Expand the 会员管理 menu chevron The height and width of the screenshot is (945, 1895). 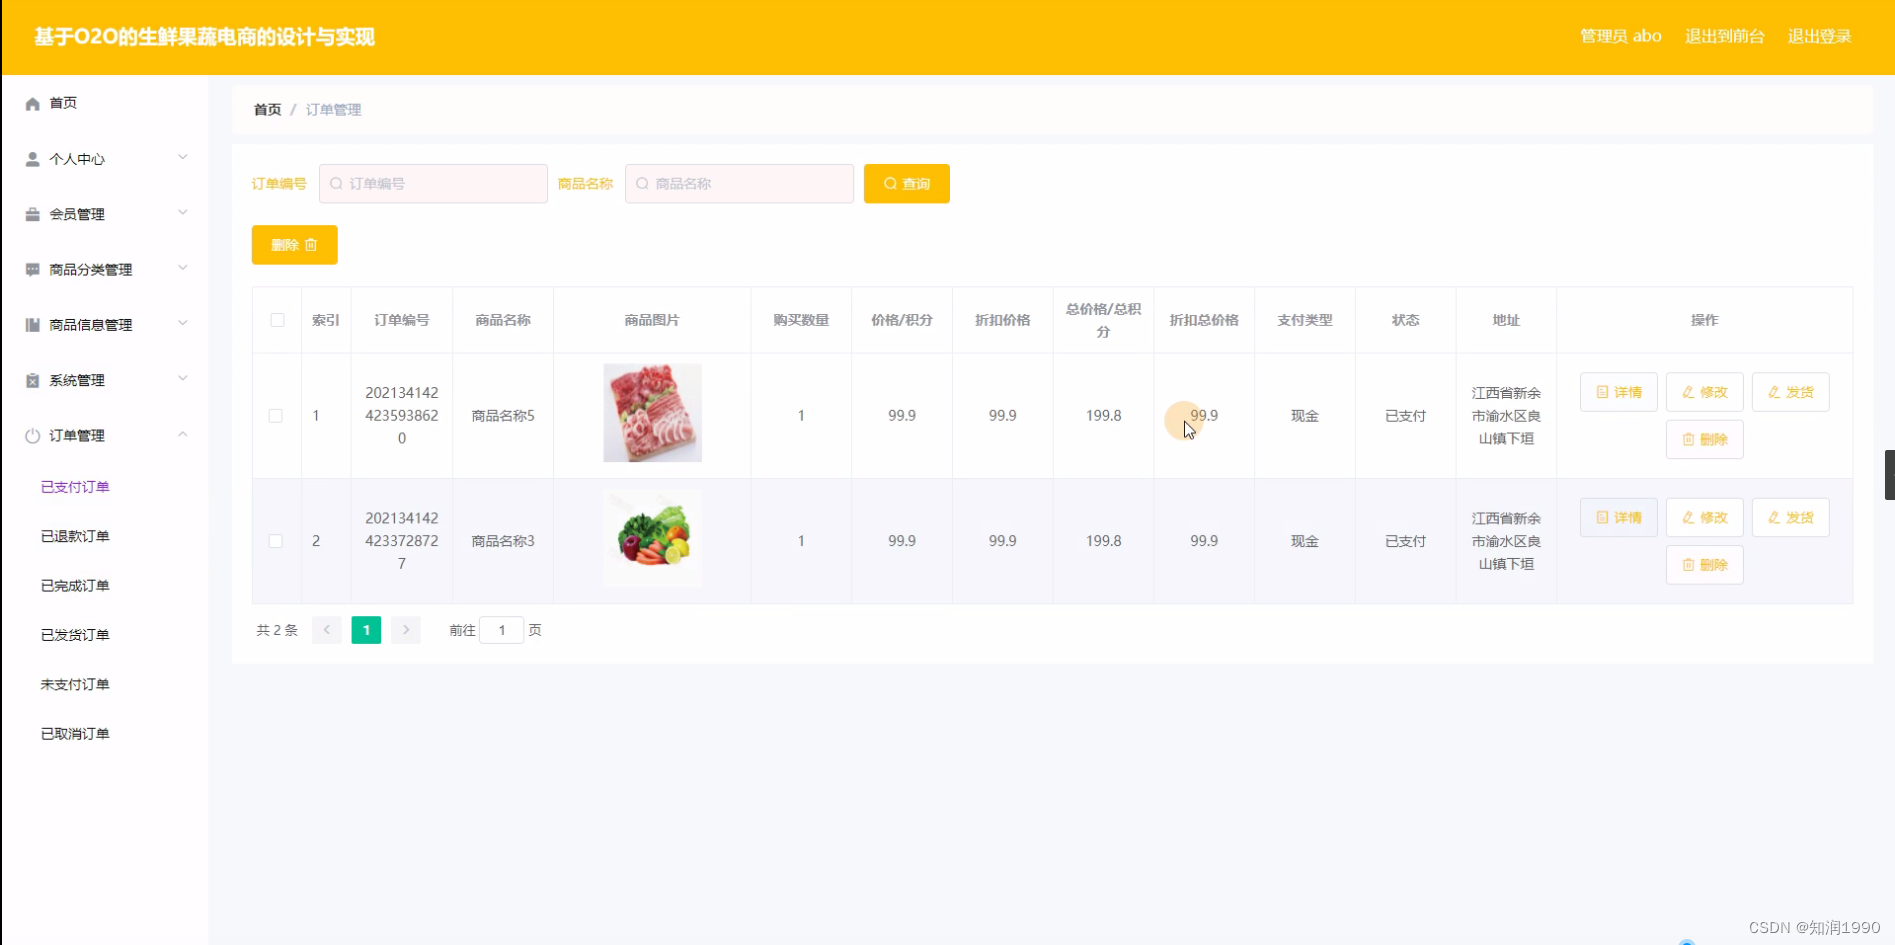[183, 212]
